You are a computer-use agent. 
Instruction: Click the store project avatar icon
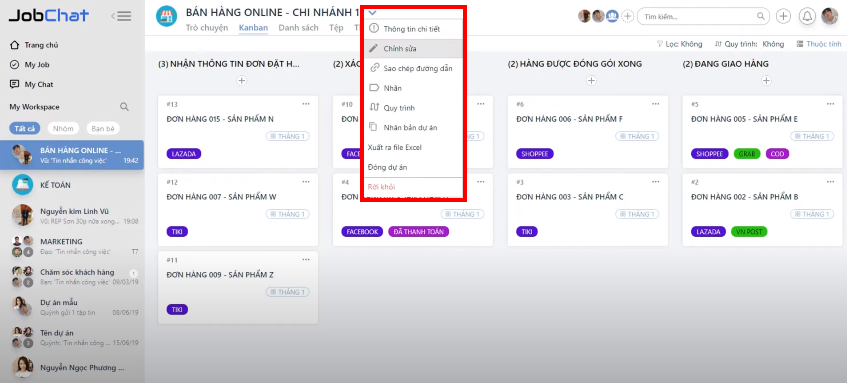[166, 16]
